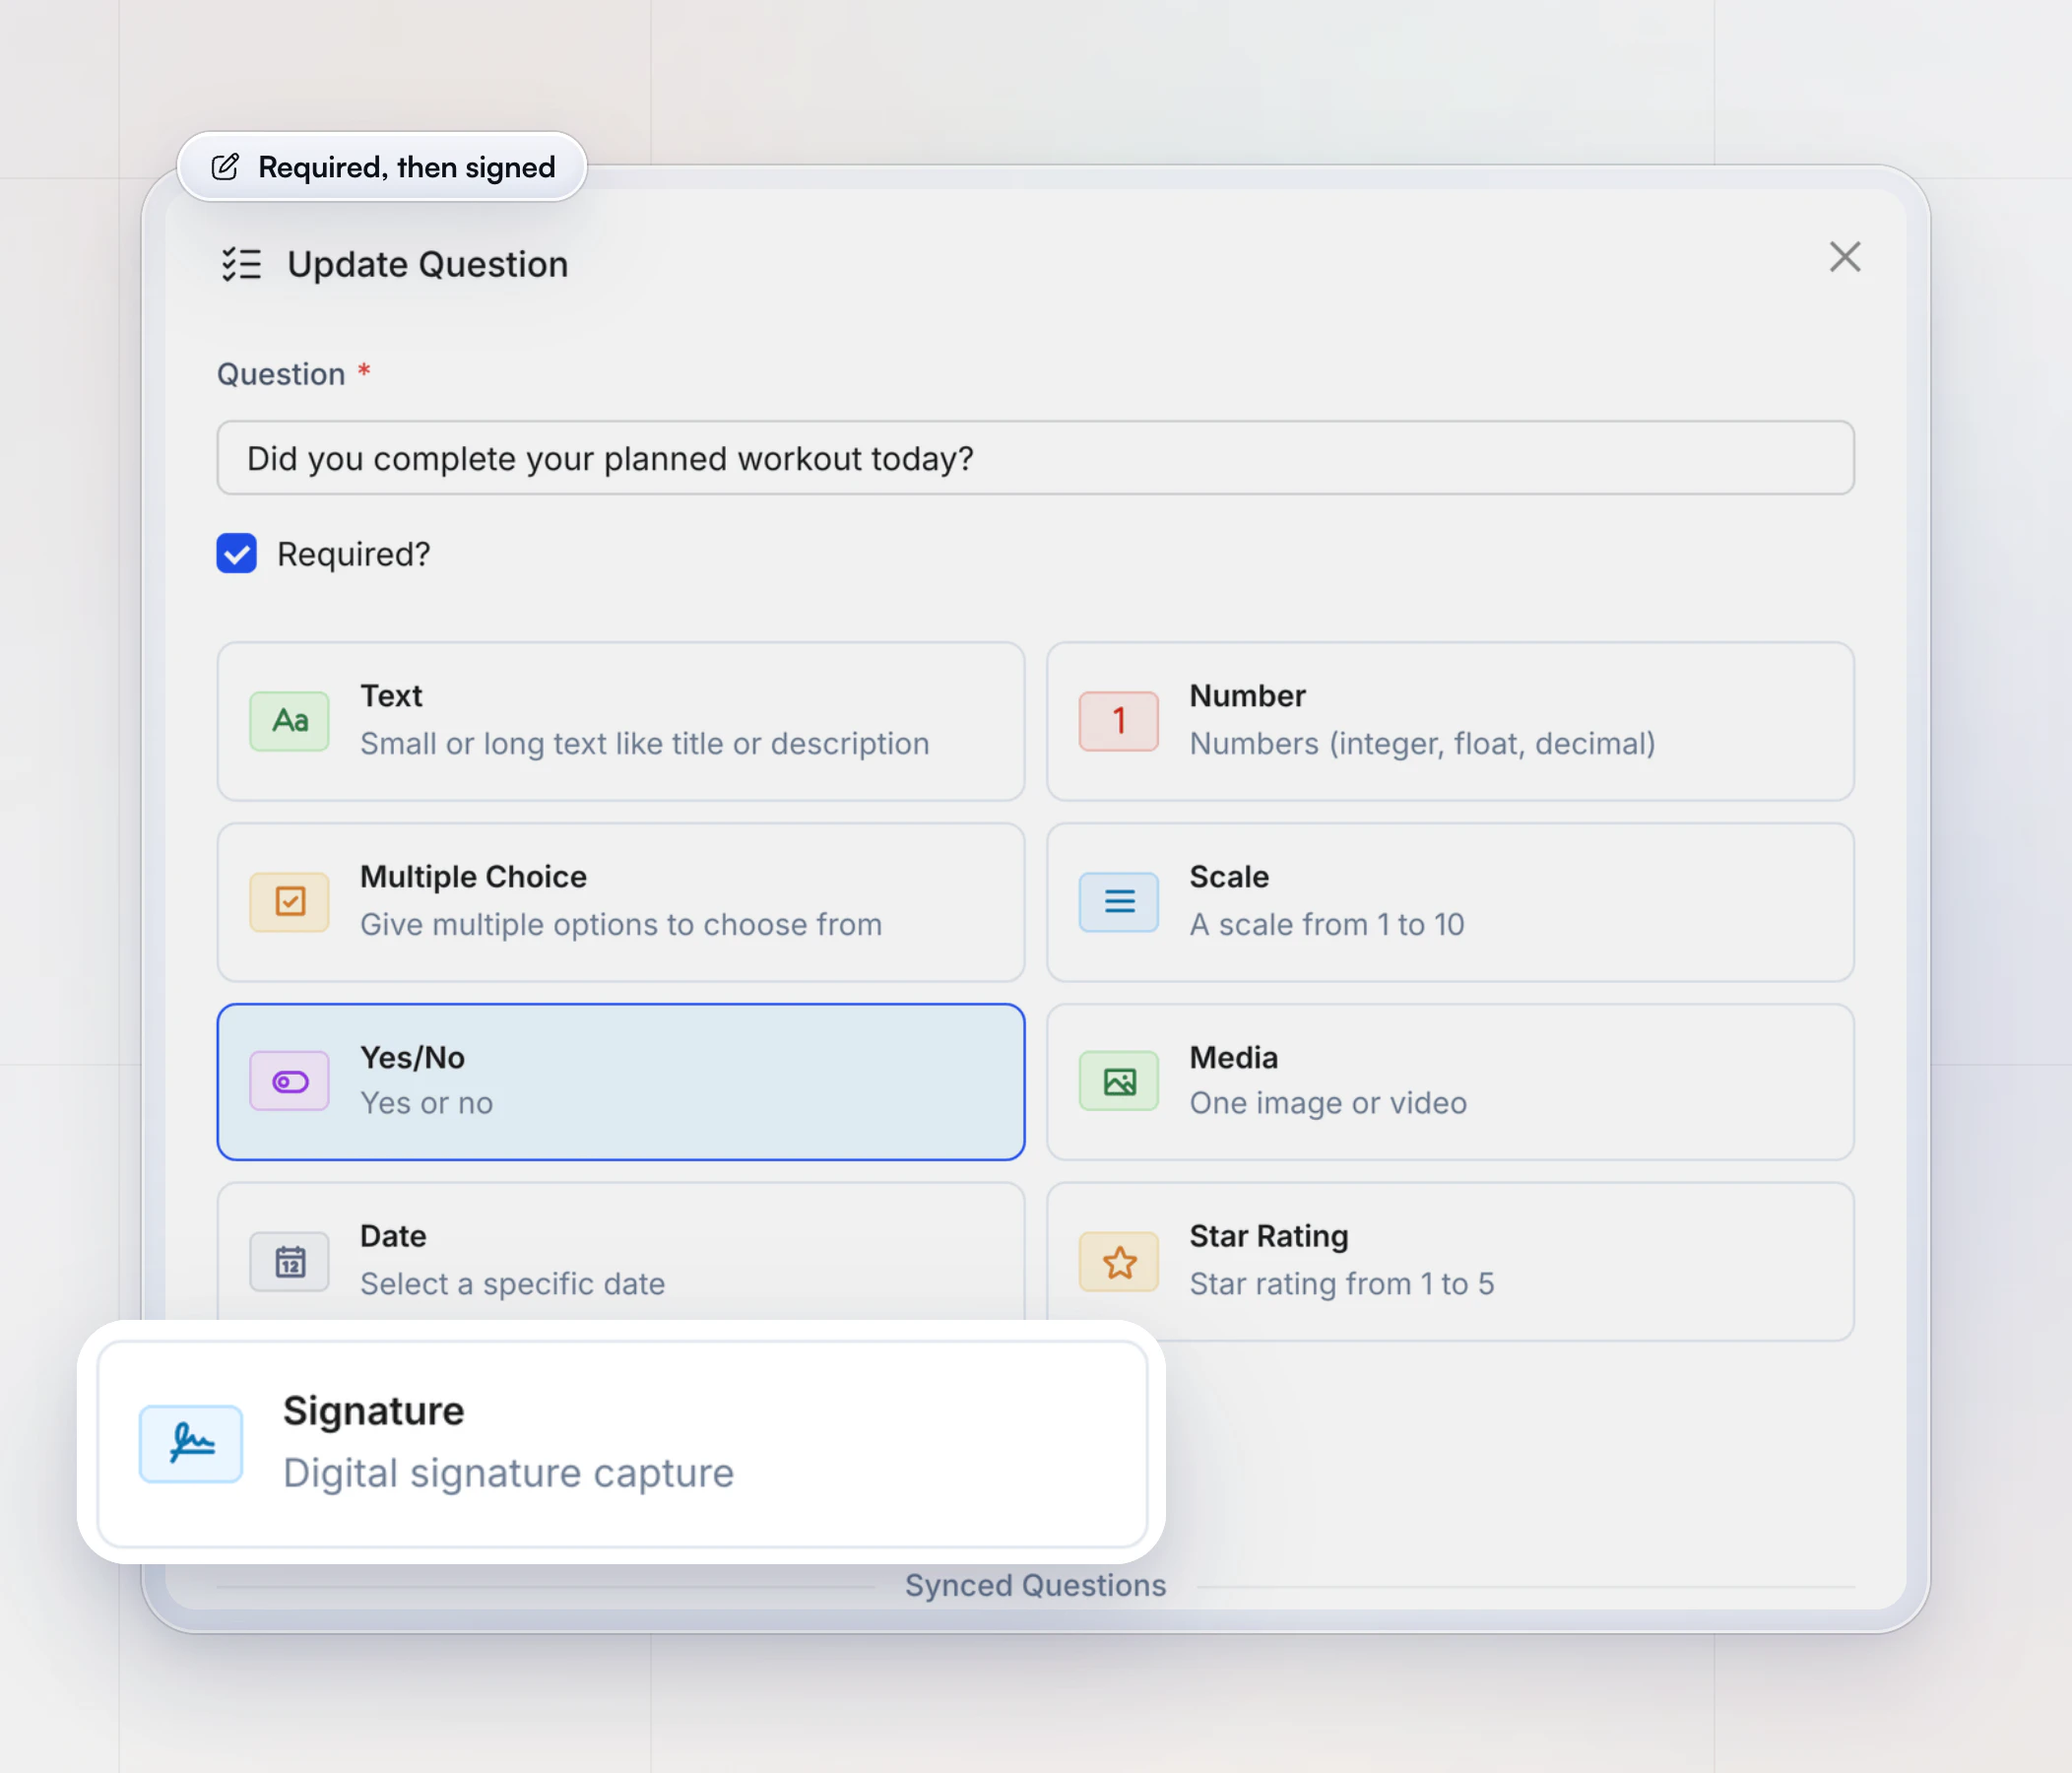Click 'One image or video' description
This screenshot has width=2072, height=1773.
pos(1328,1103)
